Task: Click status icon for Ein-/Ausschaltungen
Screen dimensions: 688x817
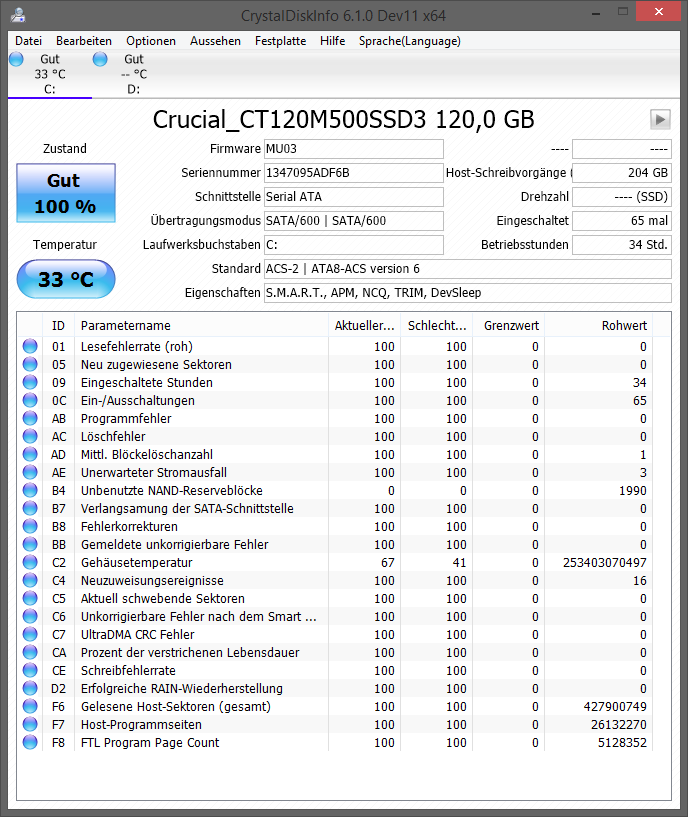Action: coord(30,400)
